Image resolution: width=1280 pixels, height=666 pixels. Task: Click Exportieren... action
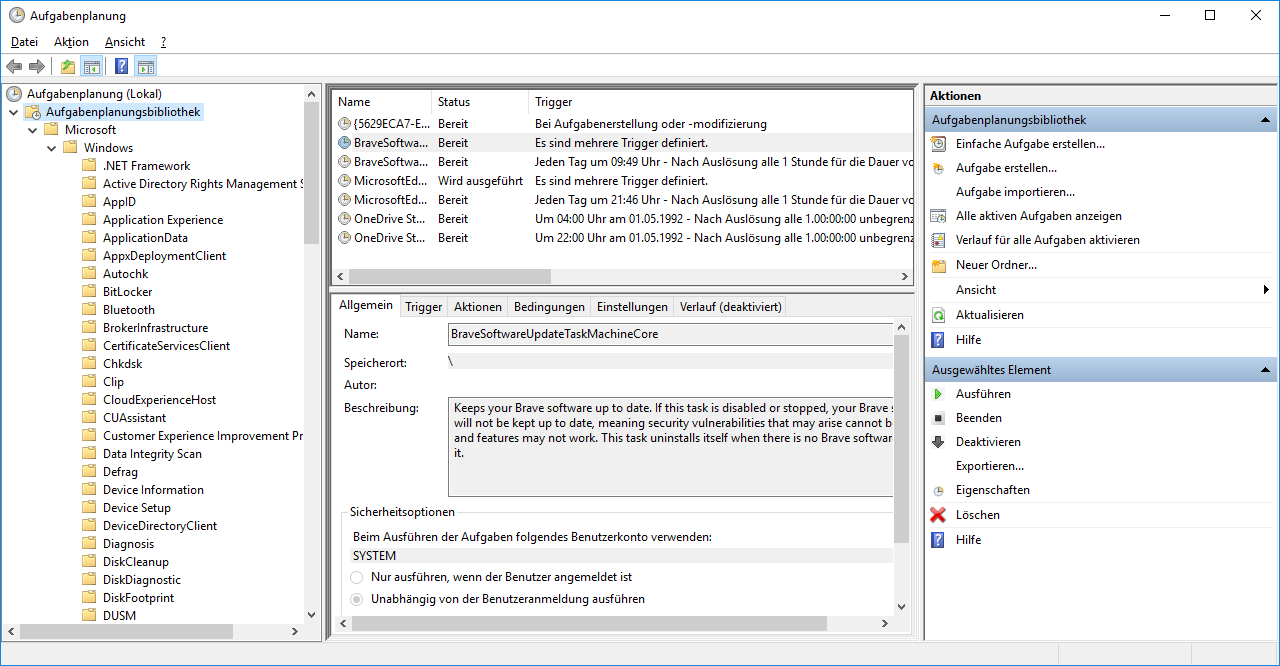(990, 466)
